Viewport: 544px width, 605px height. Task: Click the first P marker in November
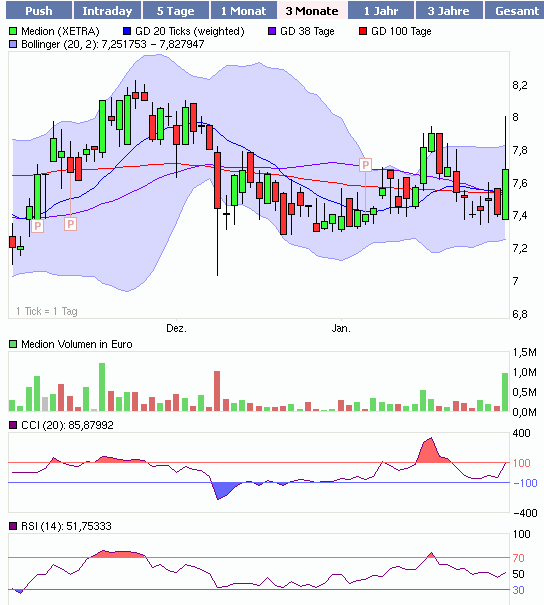point(37,226)
